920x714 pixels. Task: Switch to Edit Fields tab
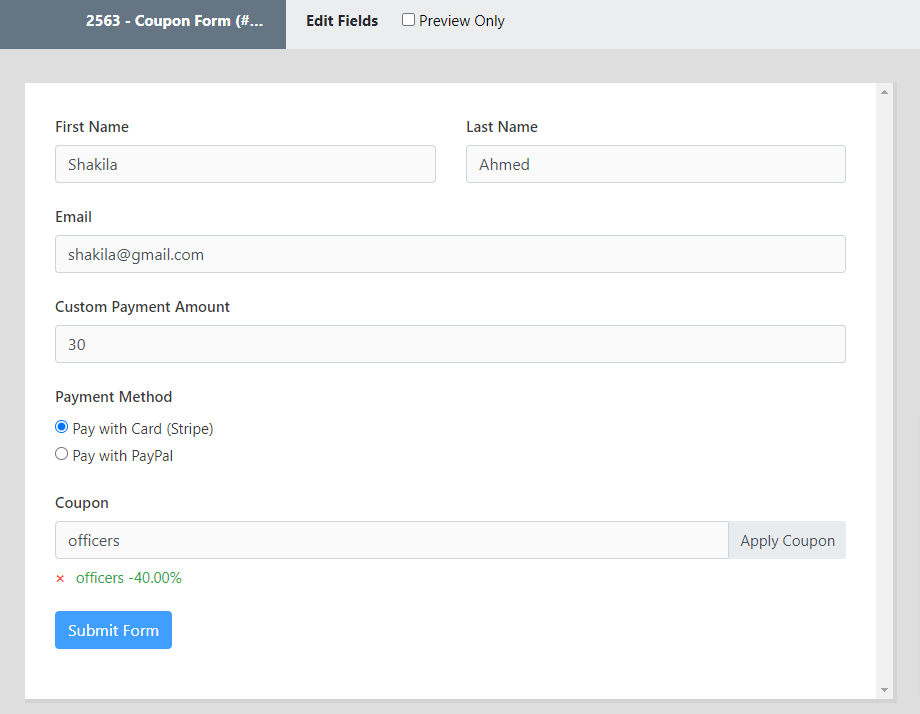click(342, 21)
